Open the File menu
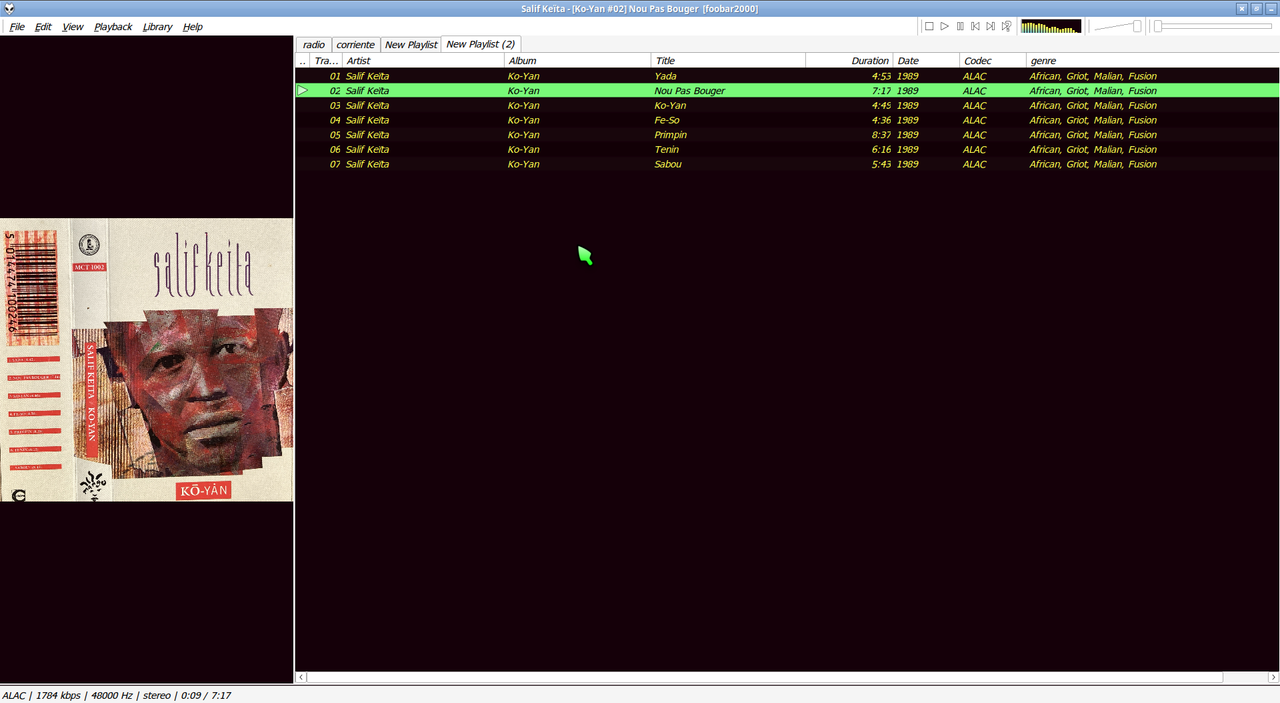Screen dimensions: 1280x703 tap(17, 27)
